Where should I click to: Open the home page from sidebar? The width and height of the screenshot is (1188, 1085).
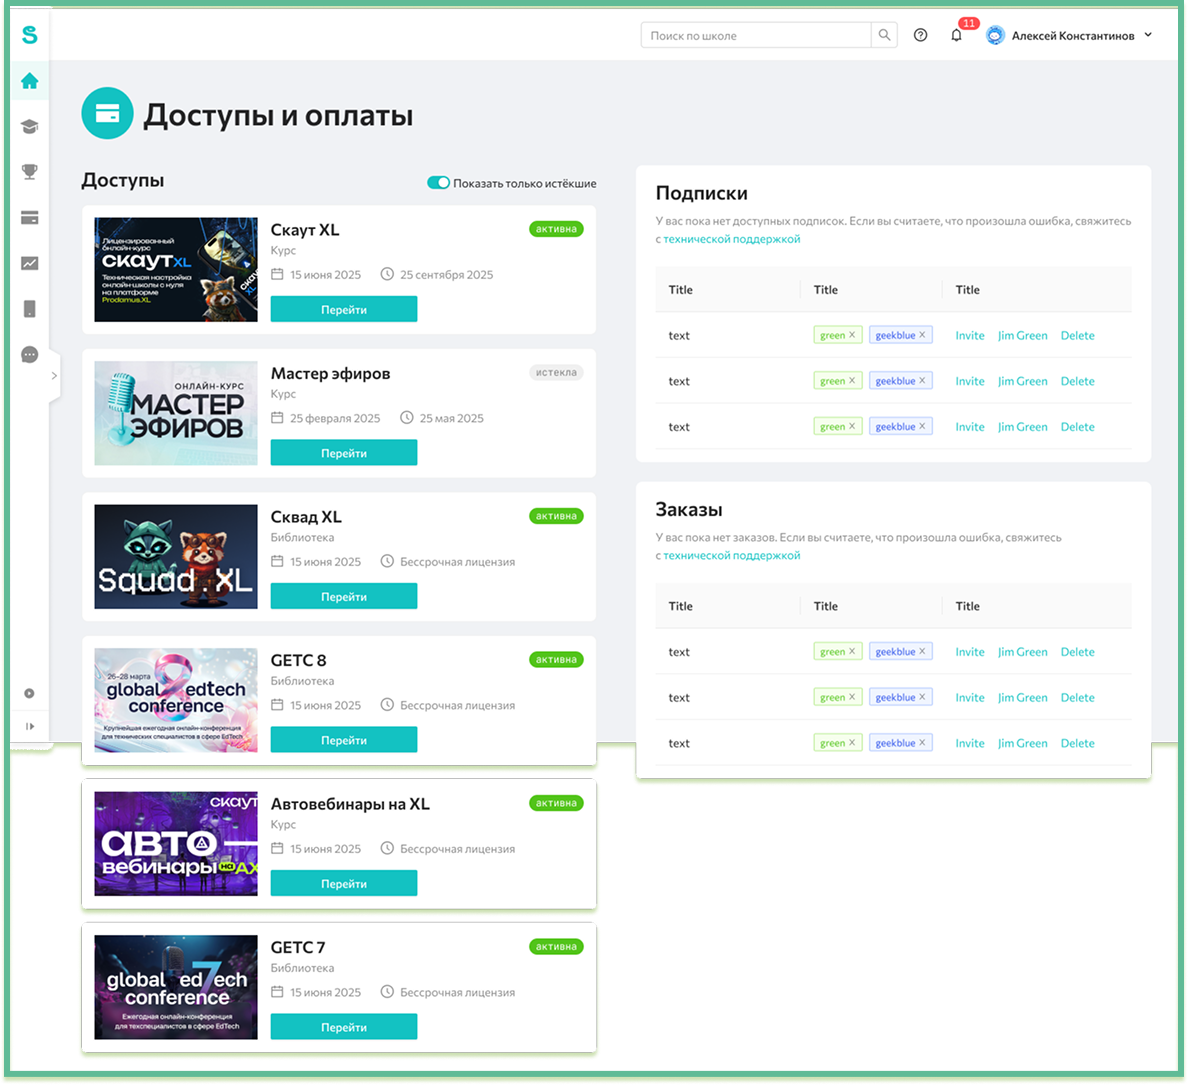(30, 81)
